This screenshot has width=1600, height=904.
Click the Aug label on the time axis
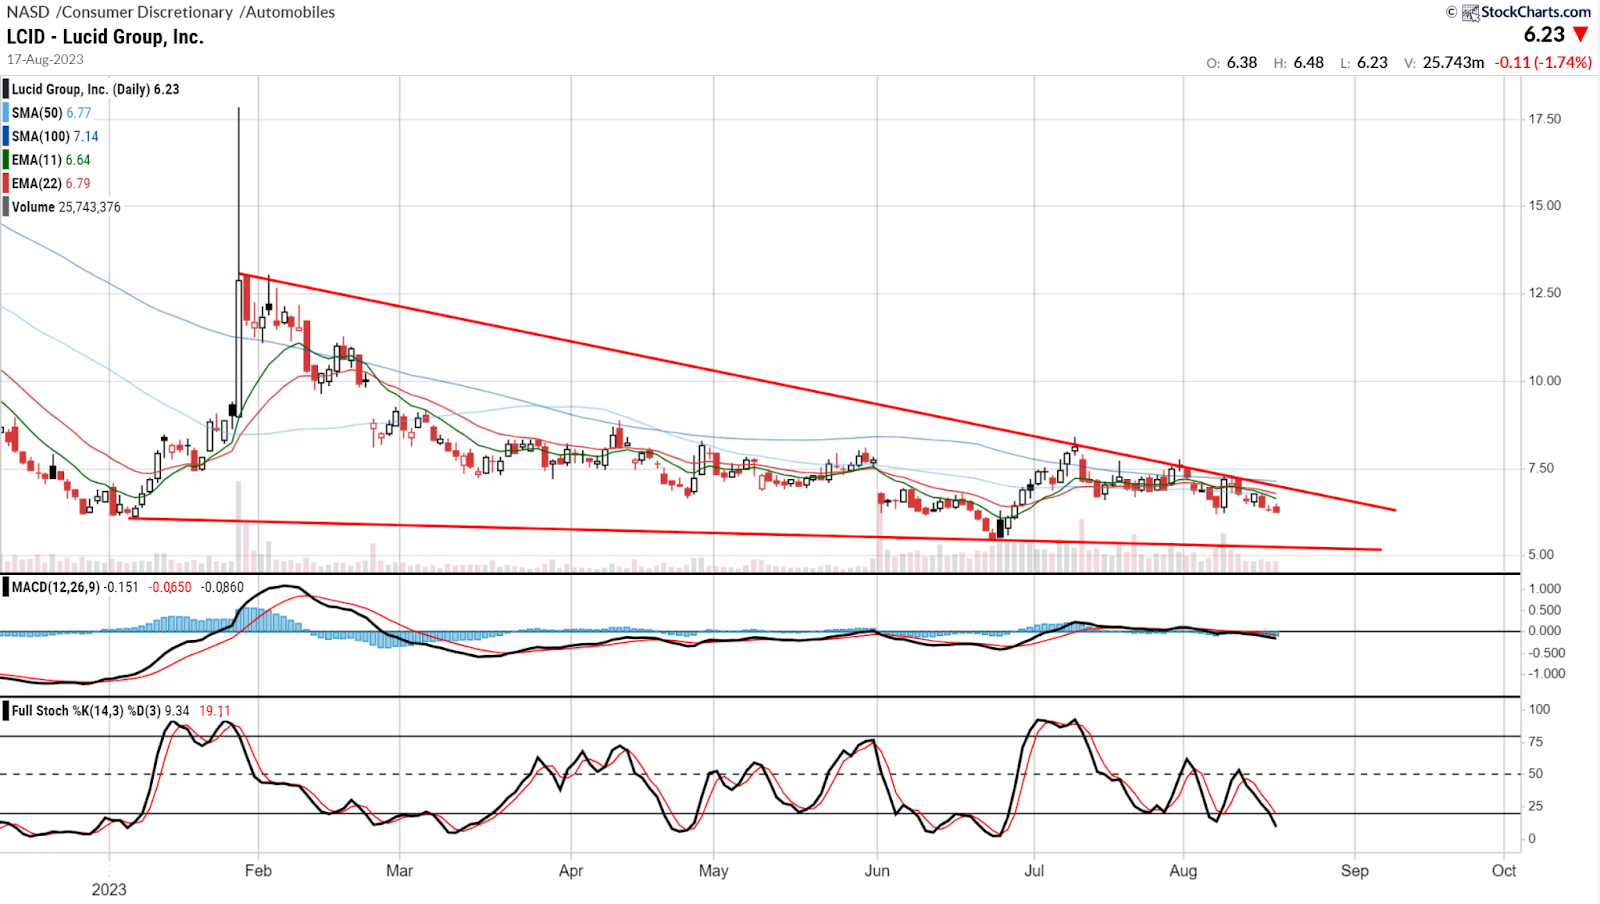[x=1183, y=871]
